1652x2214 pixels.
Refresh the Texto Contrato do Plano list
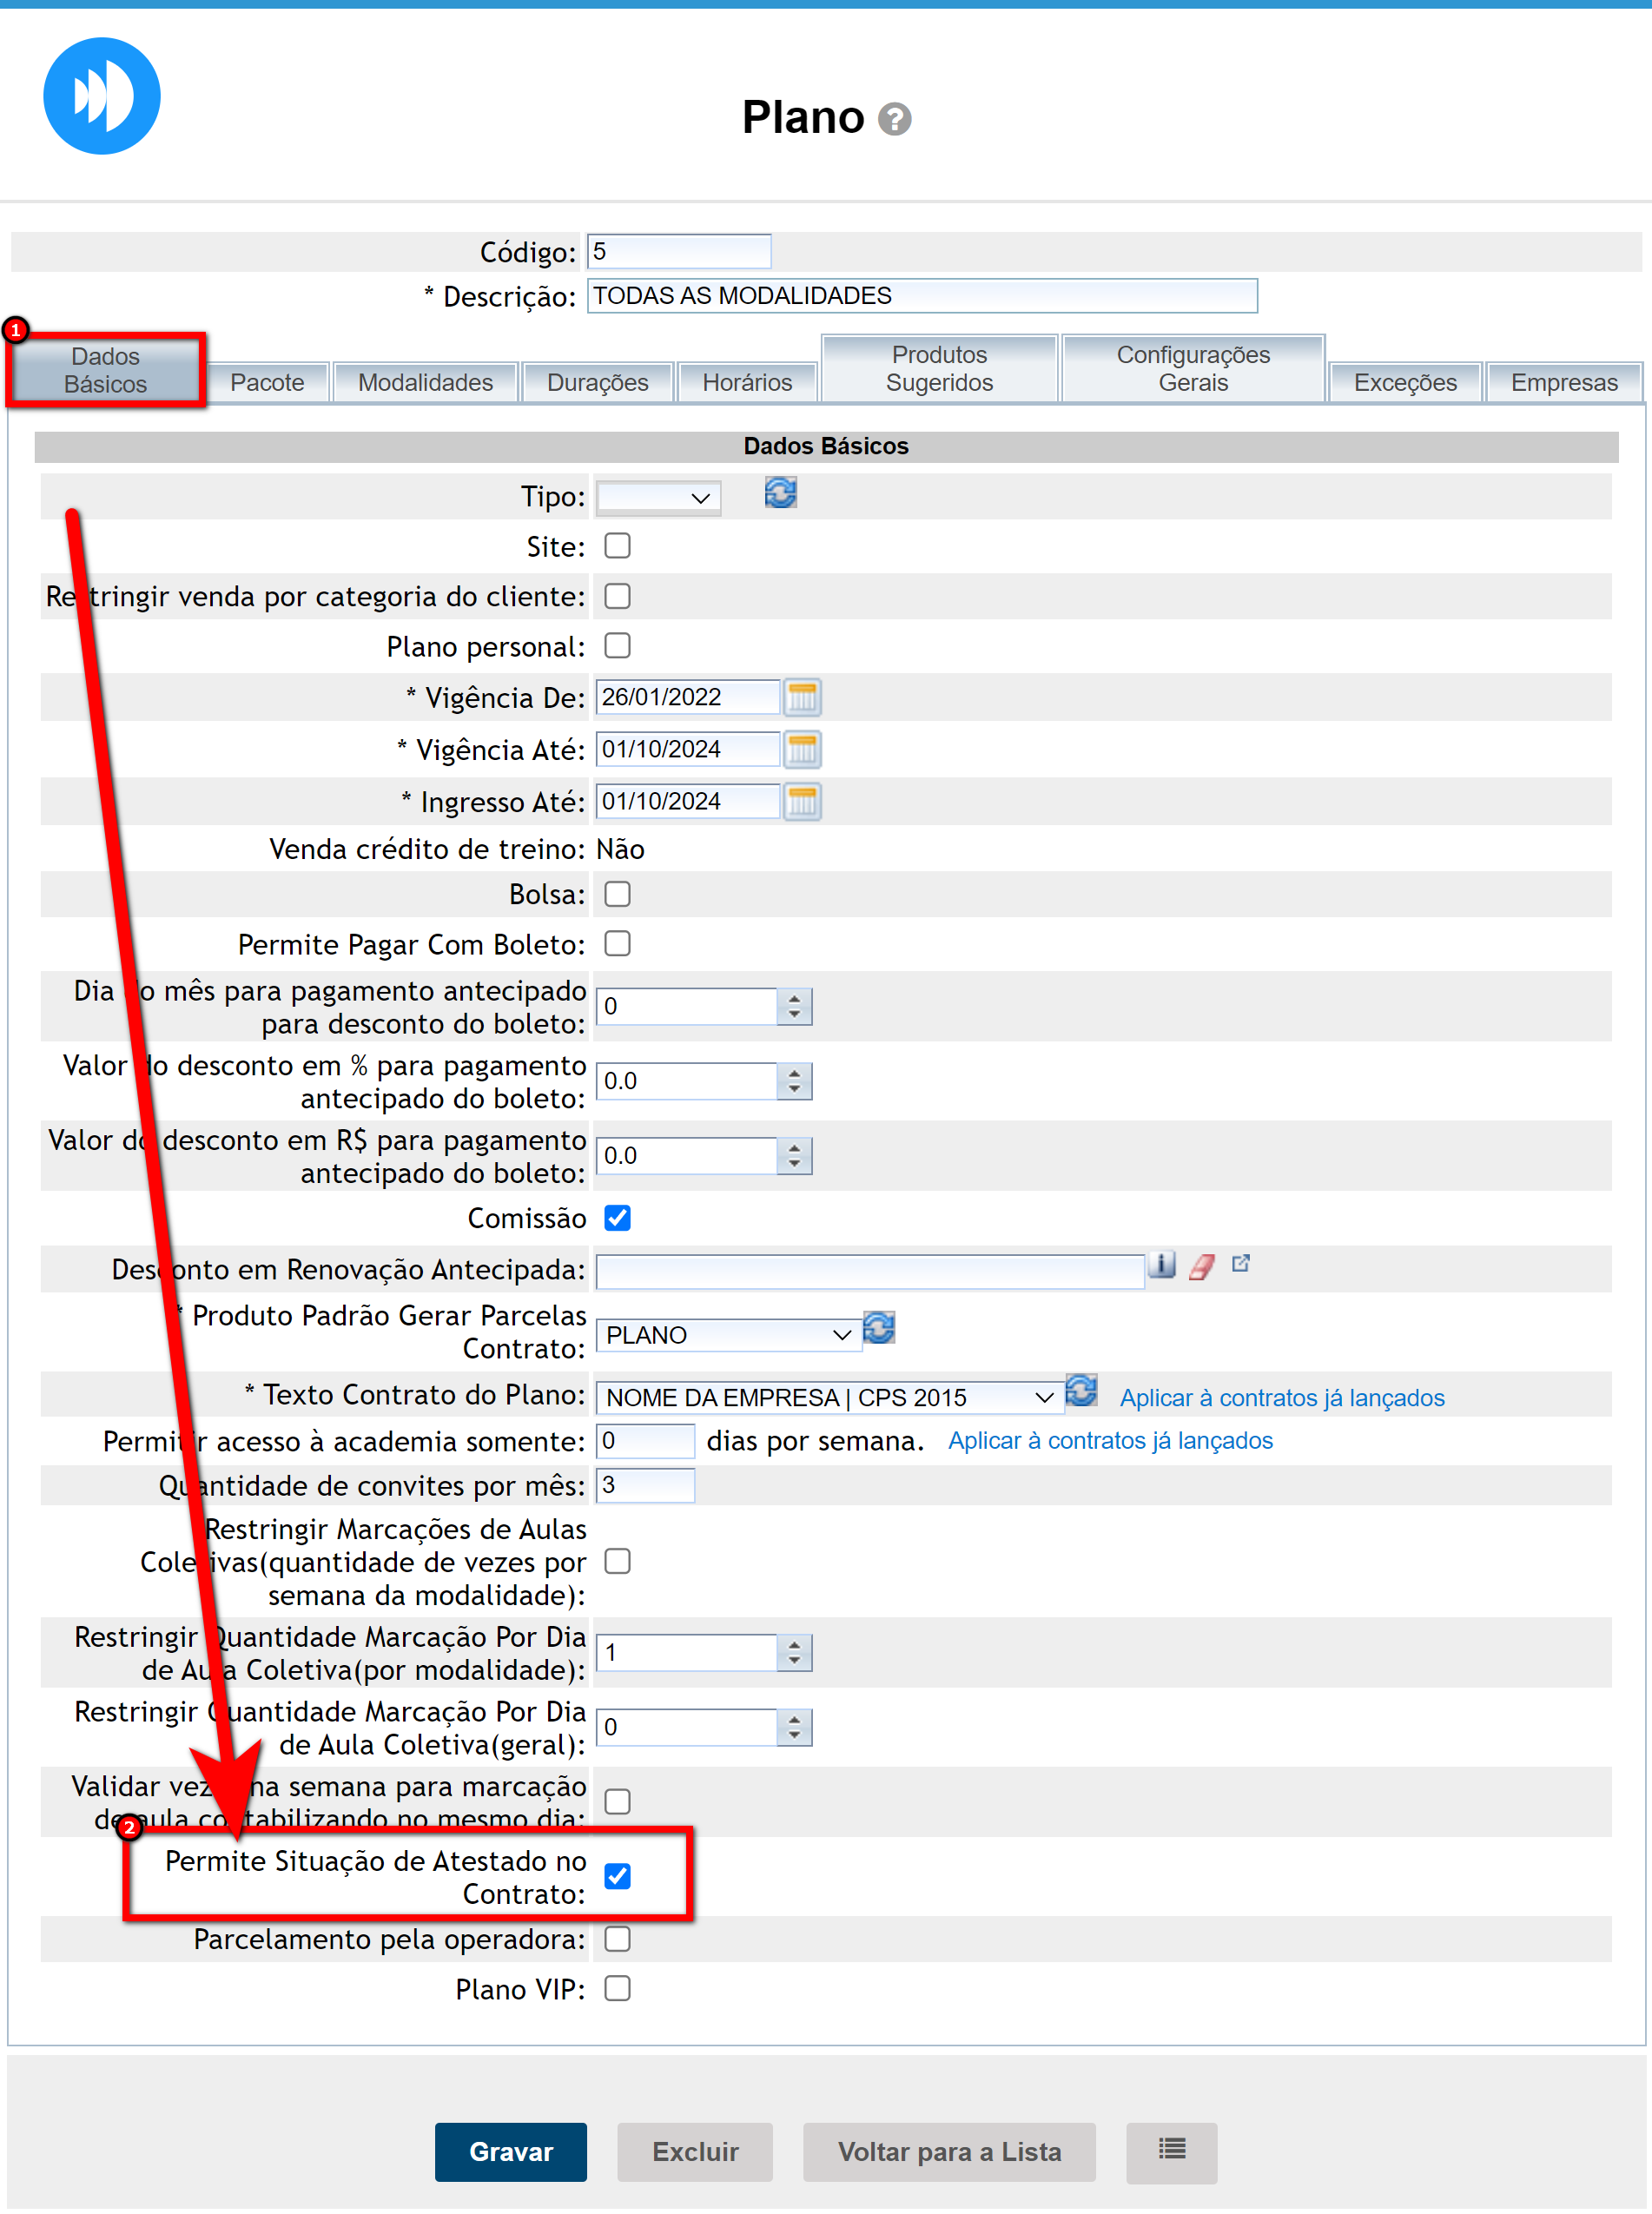pos(1081,1391)
